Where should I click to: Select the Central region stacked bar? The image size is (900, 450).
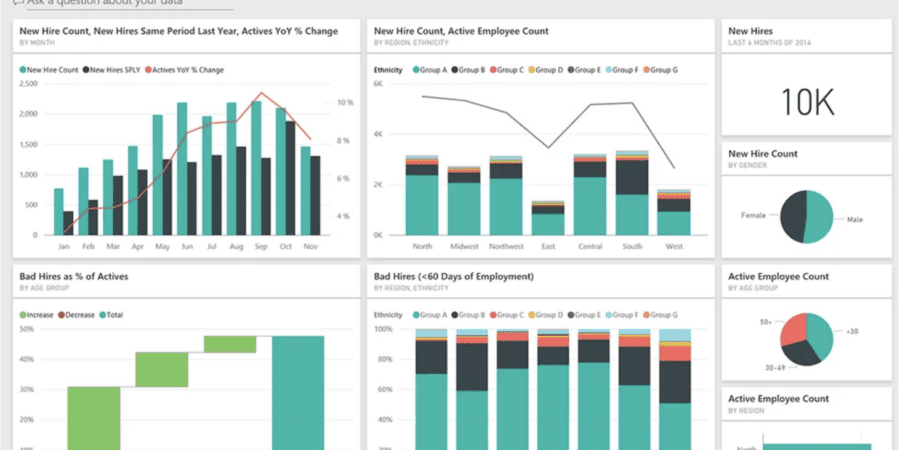pyautogui.click(x=590, y=195)
